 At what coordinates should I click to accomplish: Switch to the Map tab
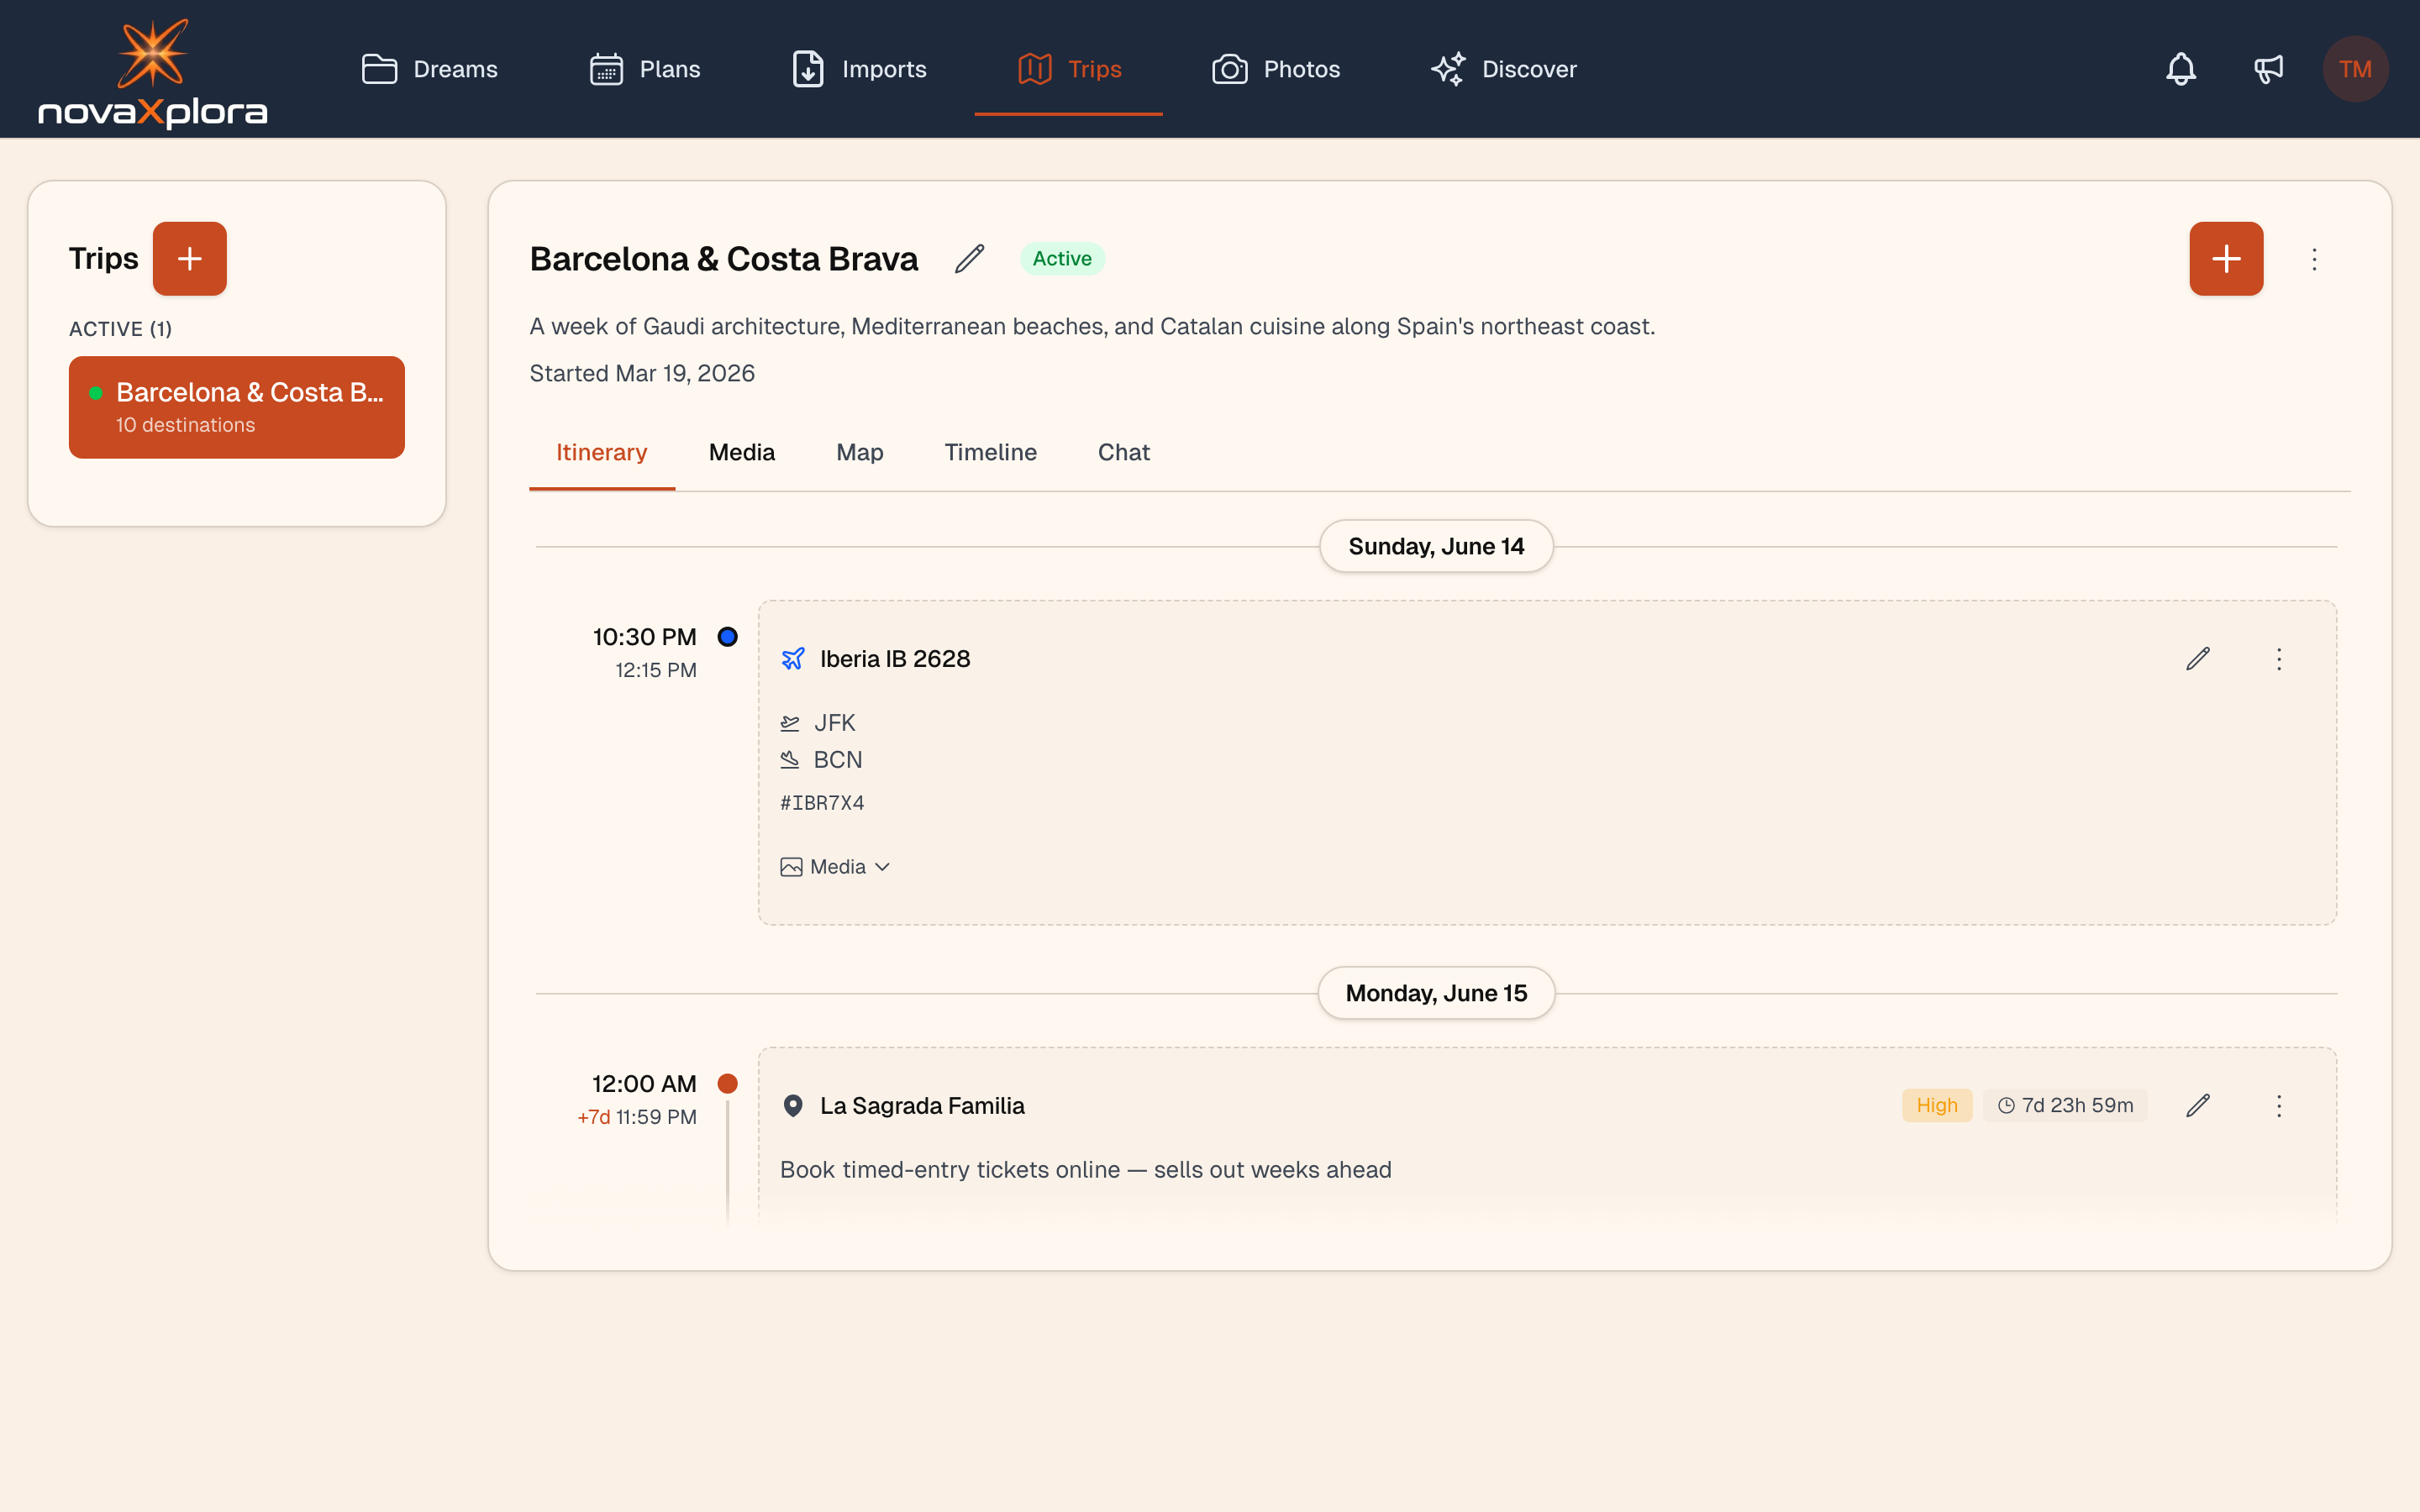(859, 453)
